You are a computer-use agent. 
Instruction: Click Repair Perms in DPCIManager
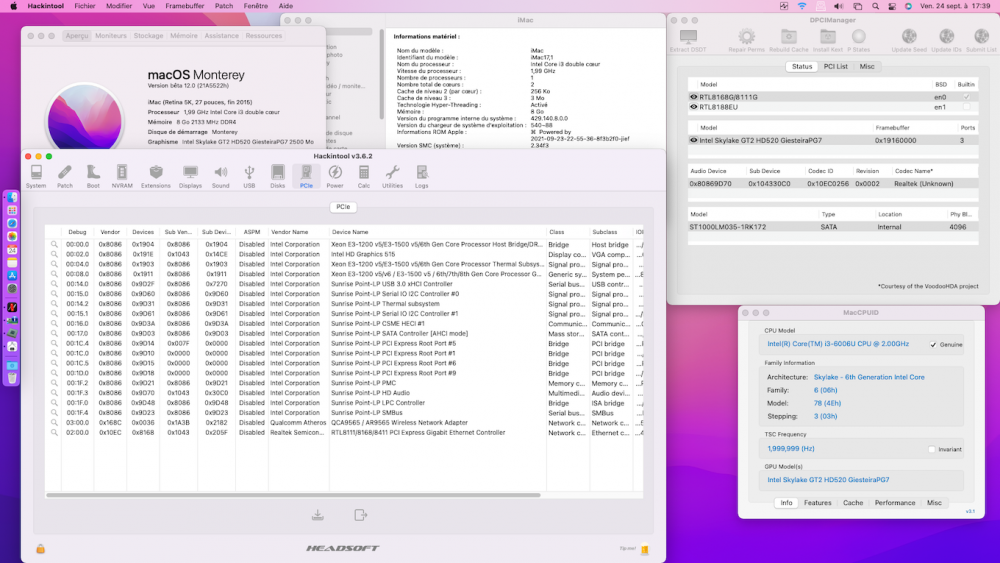(x=746, y=40)
